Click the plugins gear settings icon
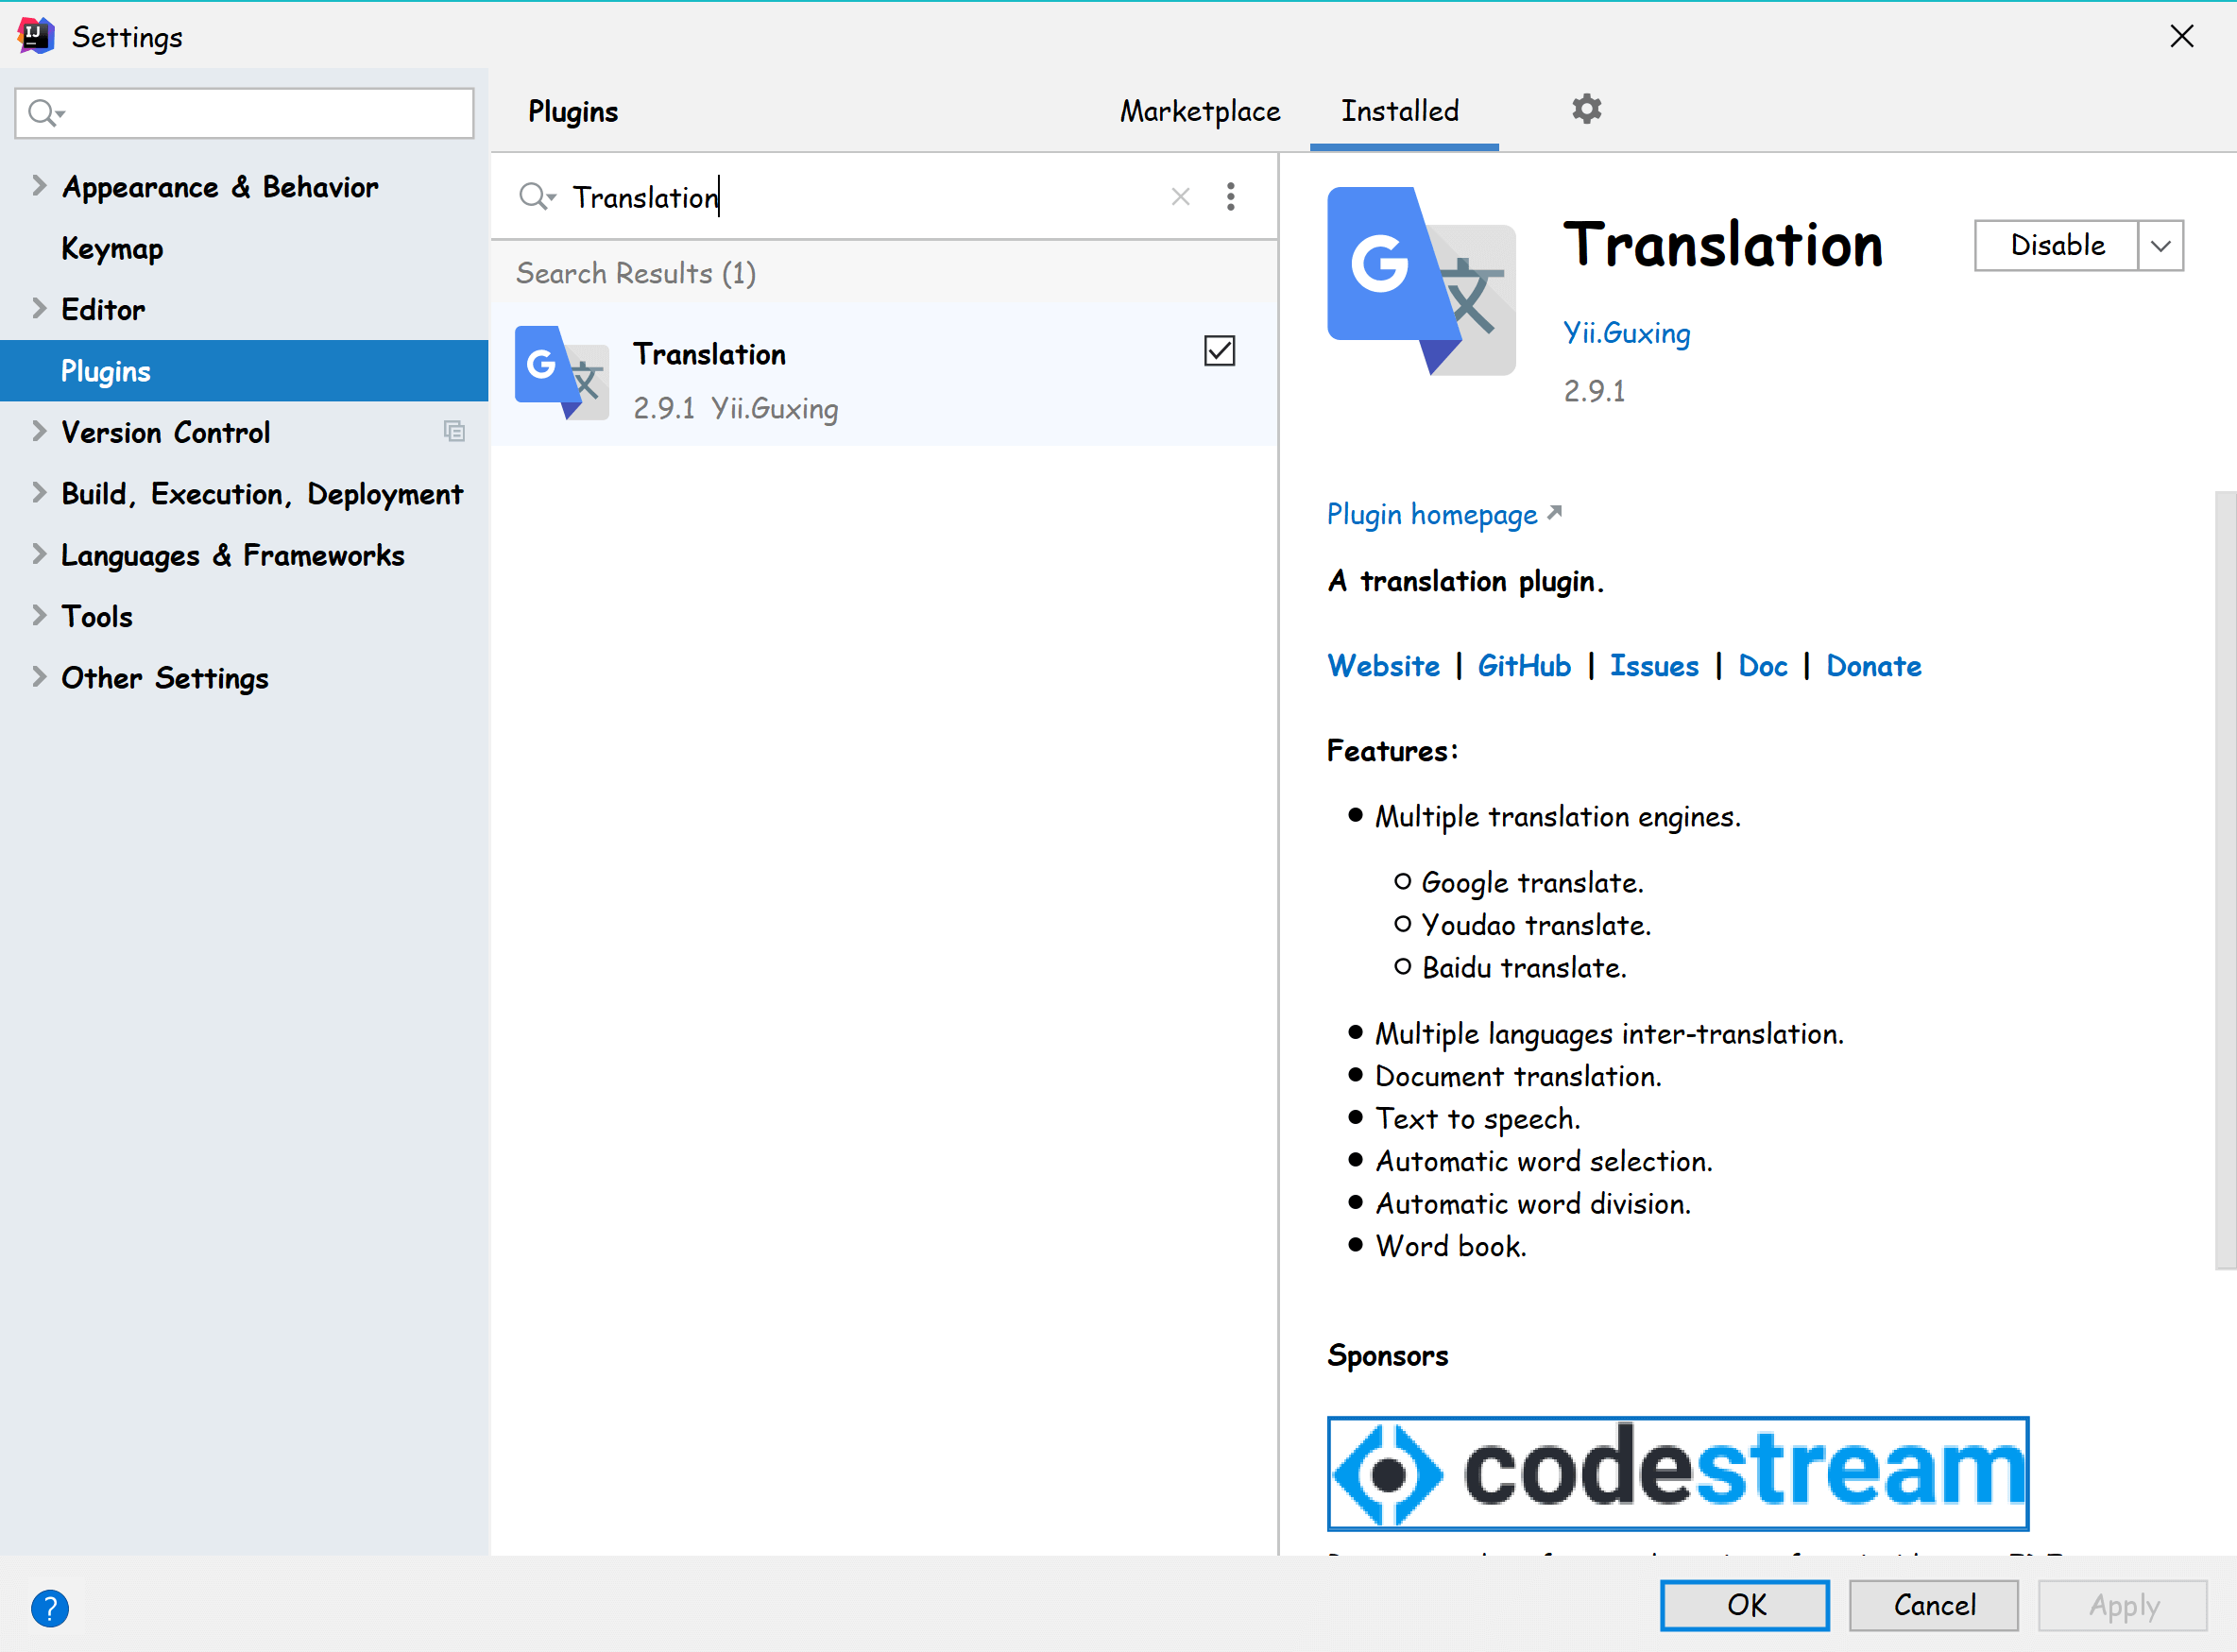 pos(1586,109)
